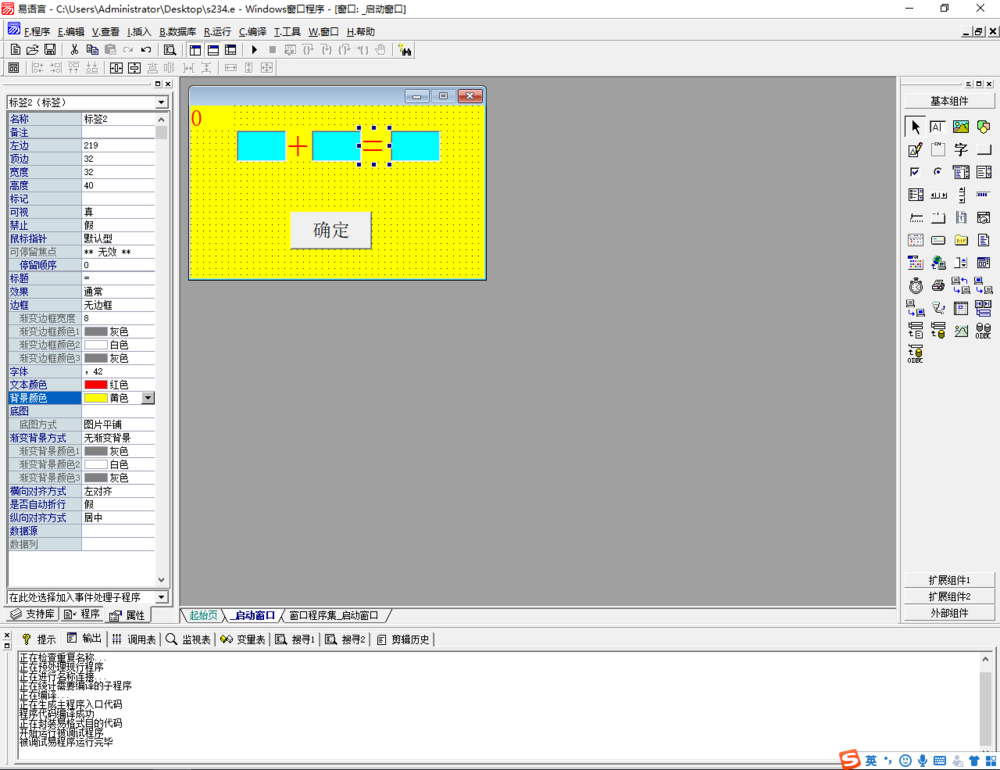This screenshot has height=770, width=1000.
Task: Click the Open file toolbar icon
Action: (x=33, y=50)
